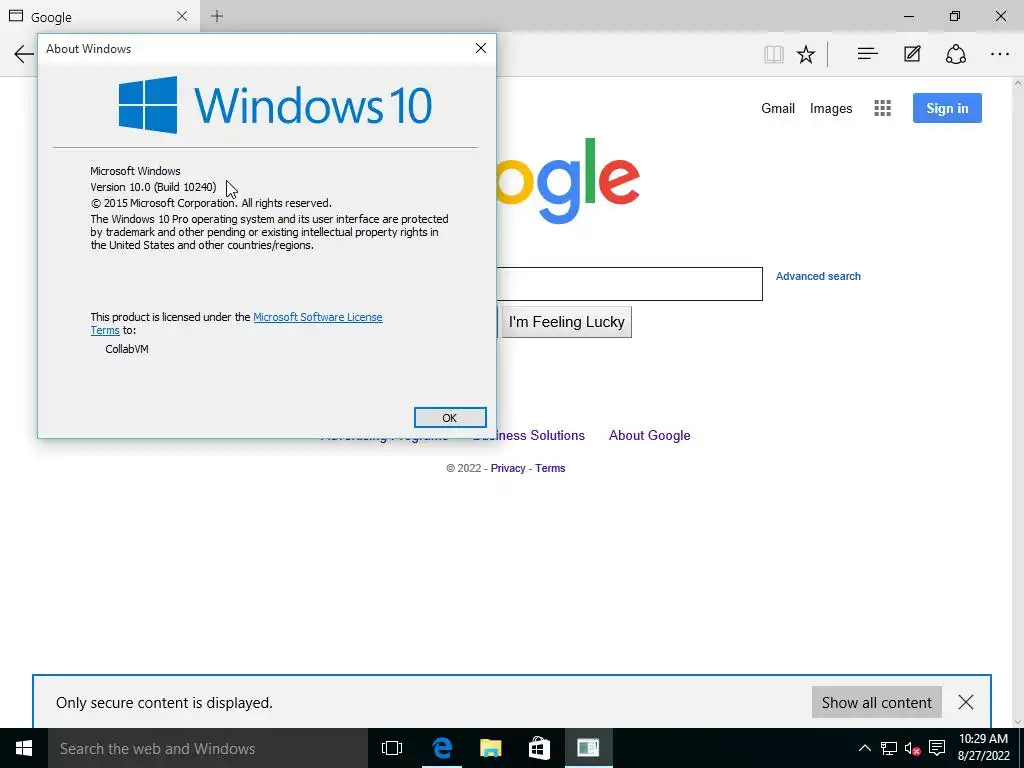The image size is (1024, 768).
Task: Show hidden tray icons chevron
Action: pos(864,748)
